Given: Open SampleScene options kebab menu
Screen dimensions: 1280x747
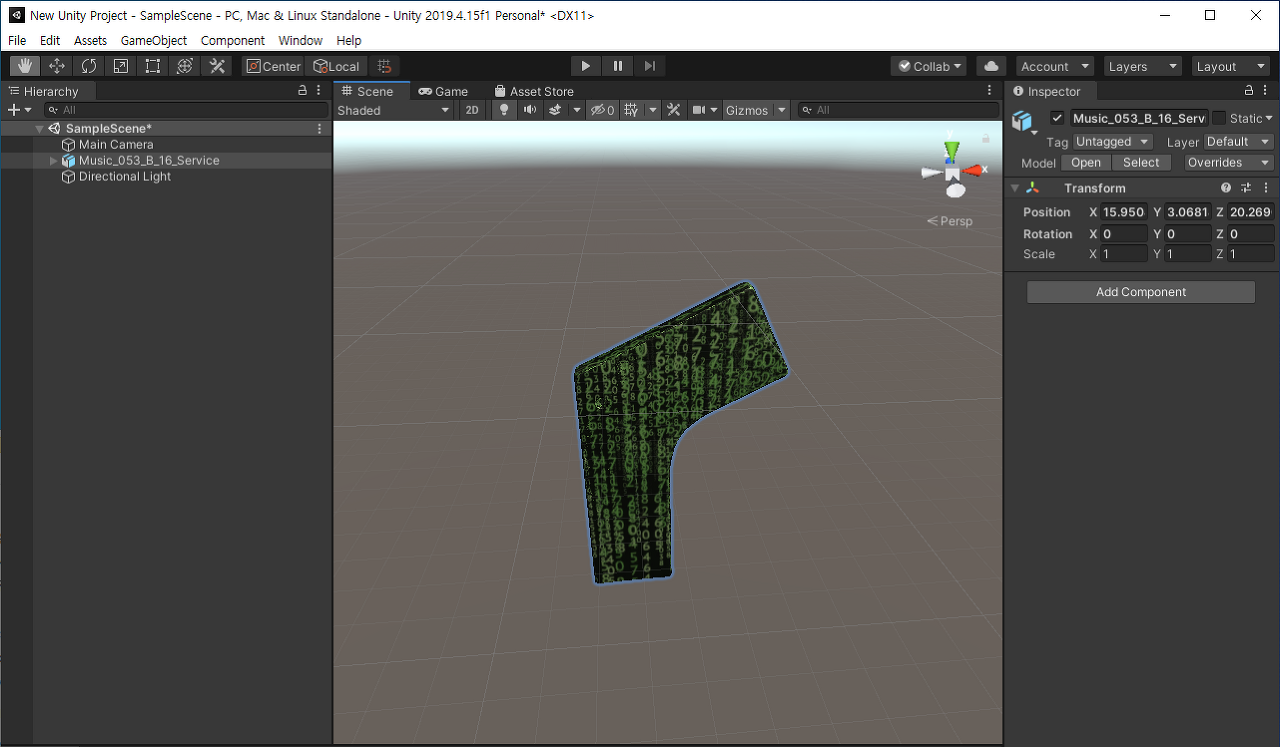Looking at the screenshot, I should click(x=320, y=129).
